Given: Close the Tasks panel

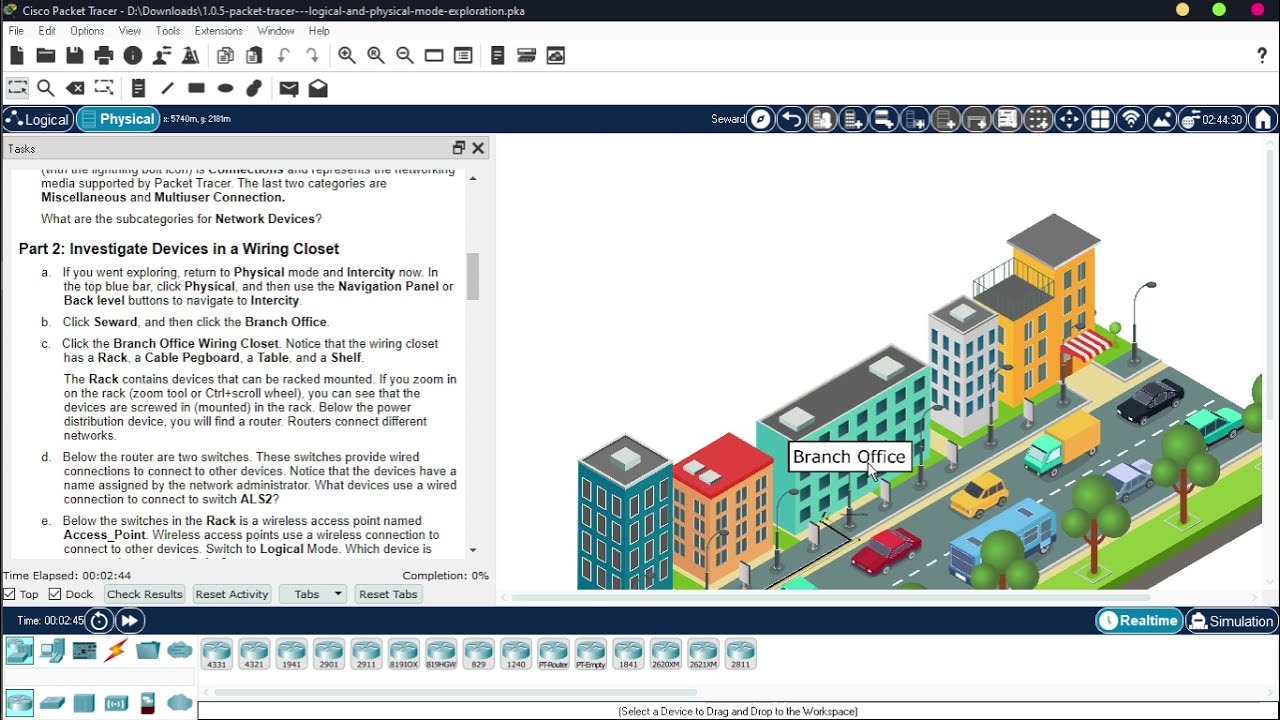Looking at the screenshot, I should click(478, 148).
